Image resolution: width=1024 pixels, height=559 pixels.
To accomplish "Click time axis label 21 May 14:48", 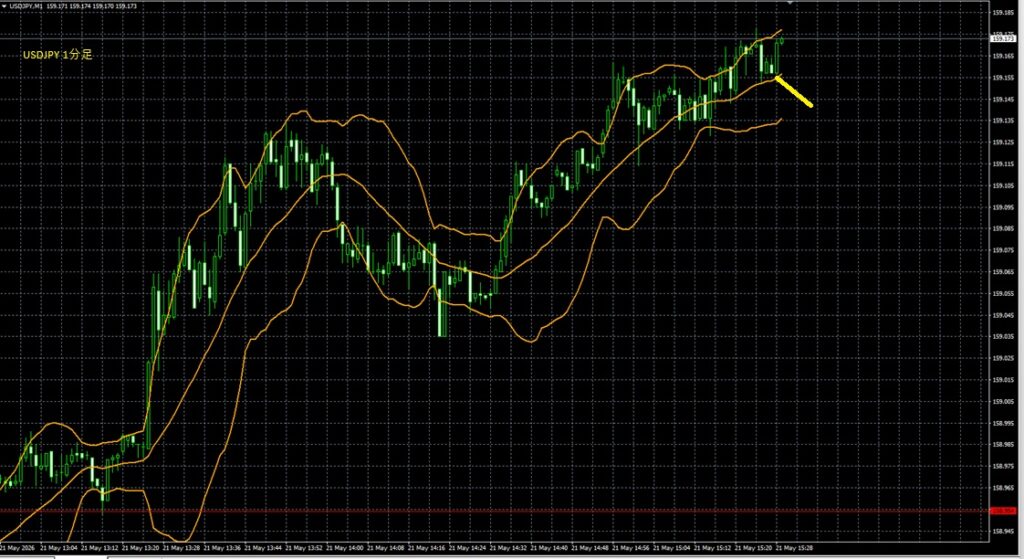I will 590,548.
